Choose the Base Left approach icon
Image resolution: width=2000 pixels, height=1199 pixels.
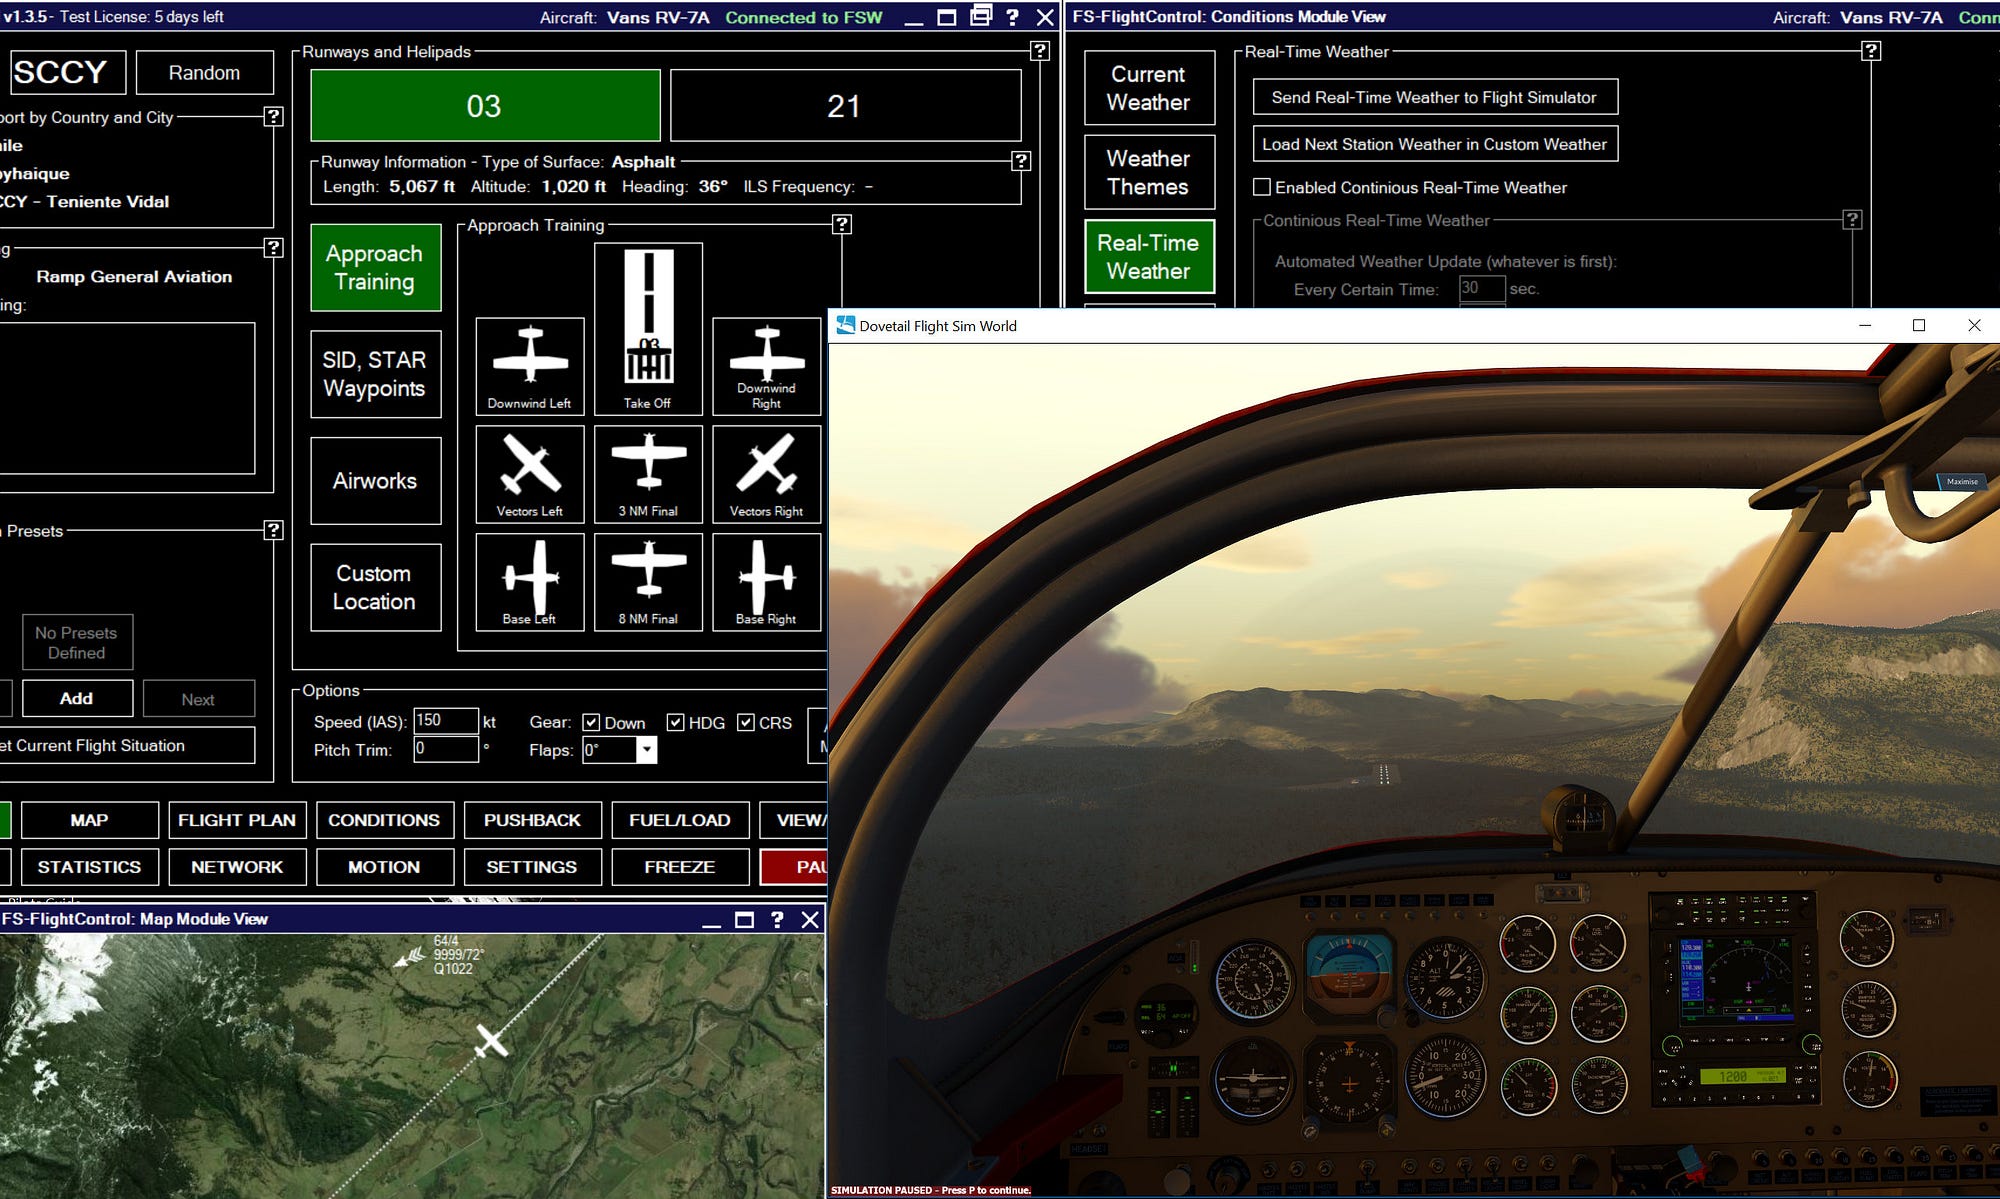click(x=529, y=581)
